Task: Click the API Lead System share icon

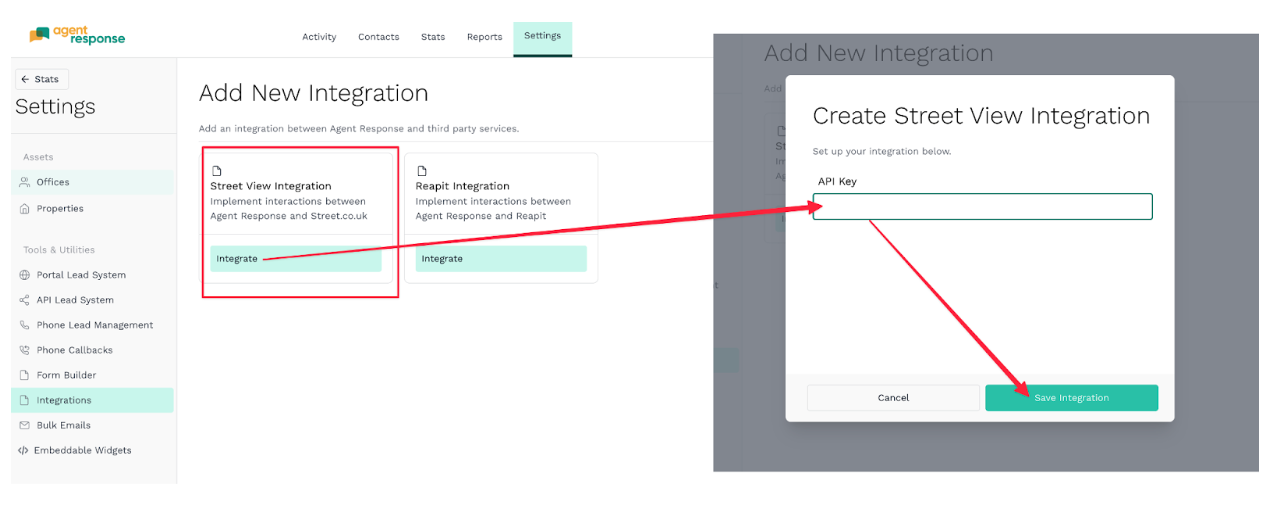Action: [25, 300]
